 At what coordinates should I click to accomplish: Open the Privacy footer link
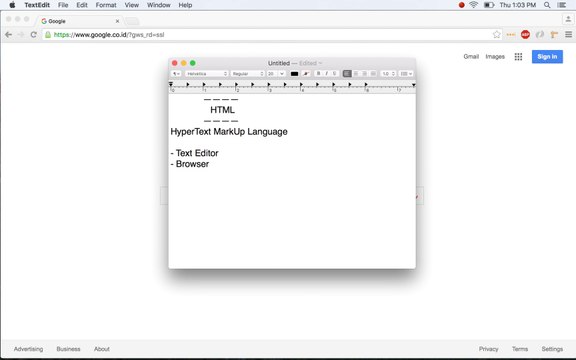tap(488, 349)
